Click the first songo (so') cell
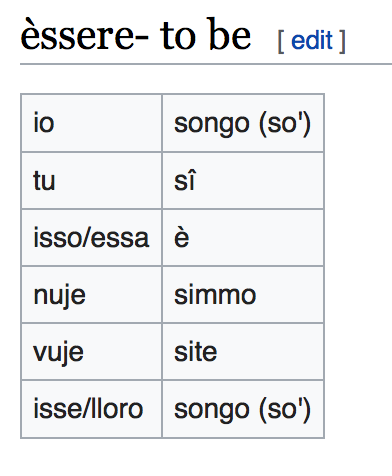The height and width of the screenshot is (476, 392). pyautogui.click(x=243, y=123)
